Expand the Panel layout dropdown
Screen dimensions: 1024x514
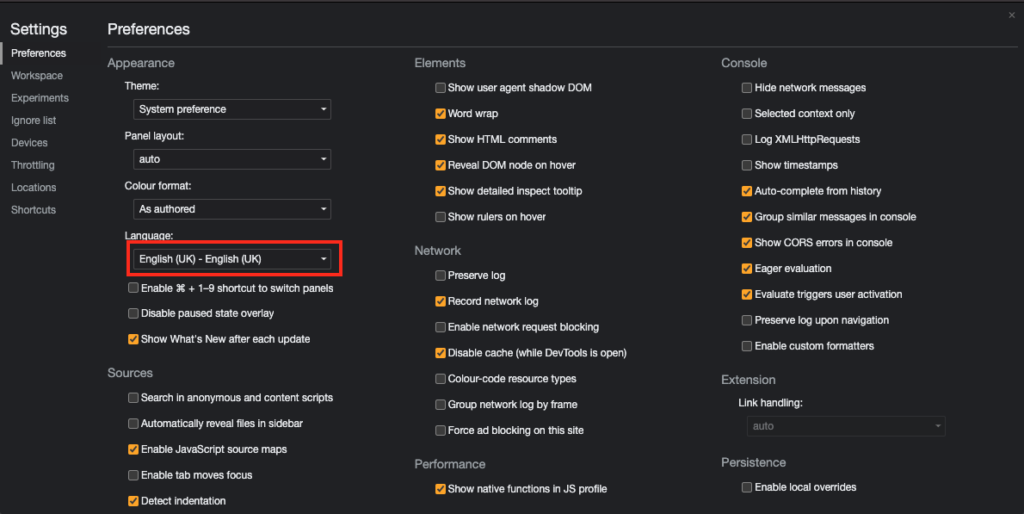click(x=232, y=159)
